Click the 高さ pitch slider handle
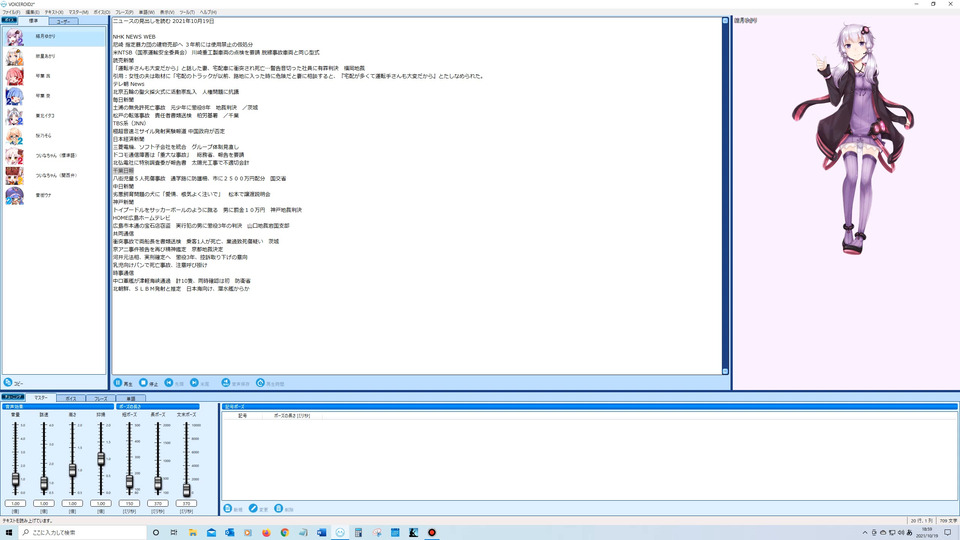This screenshot has width=960, height=540. tap(72, 470)
